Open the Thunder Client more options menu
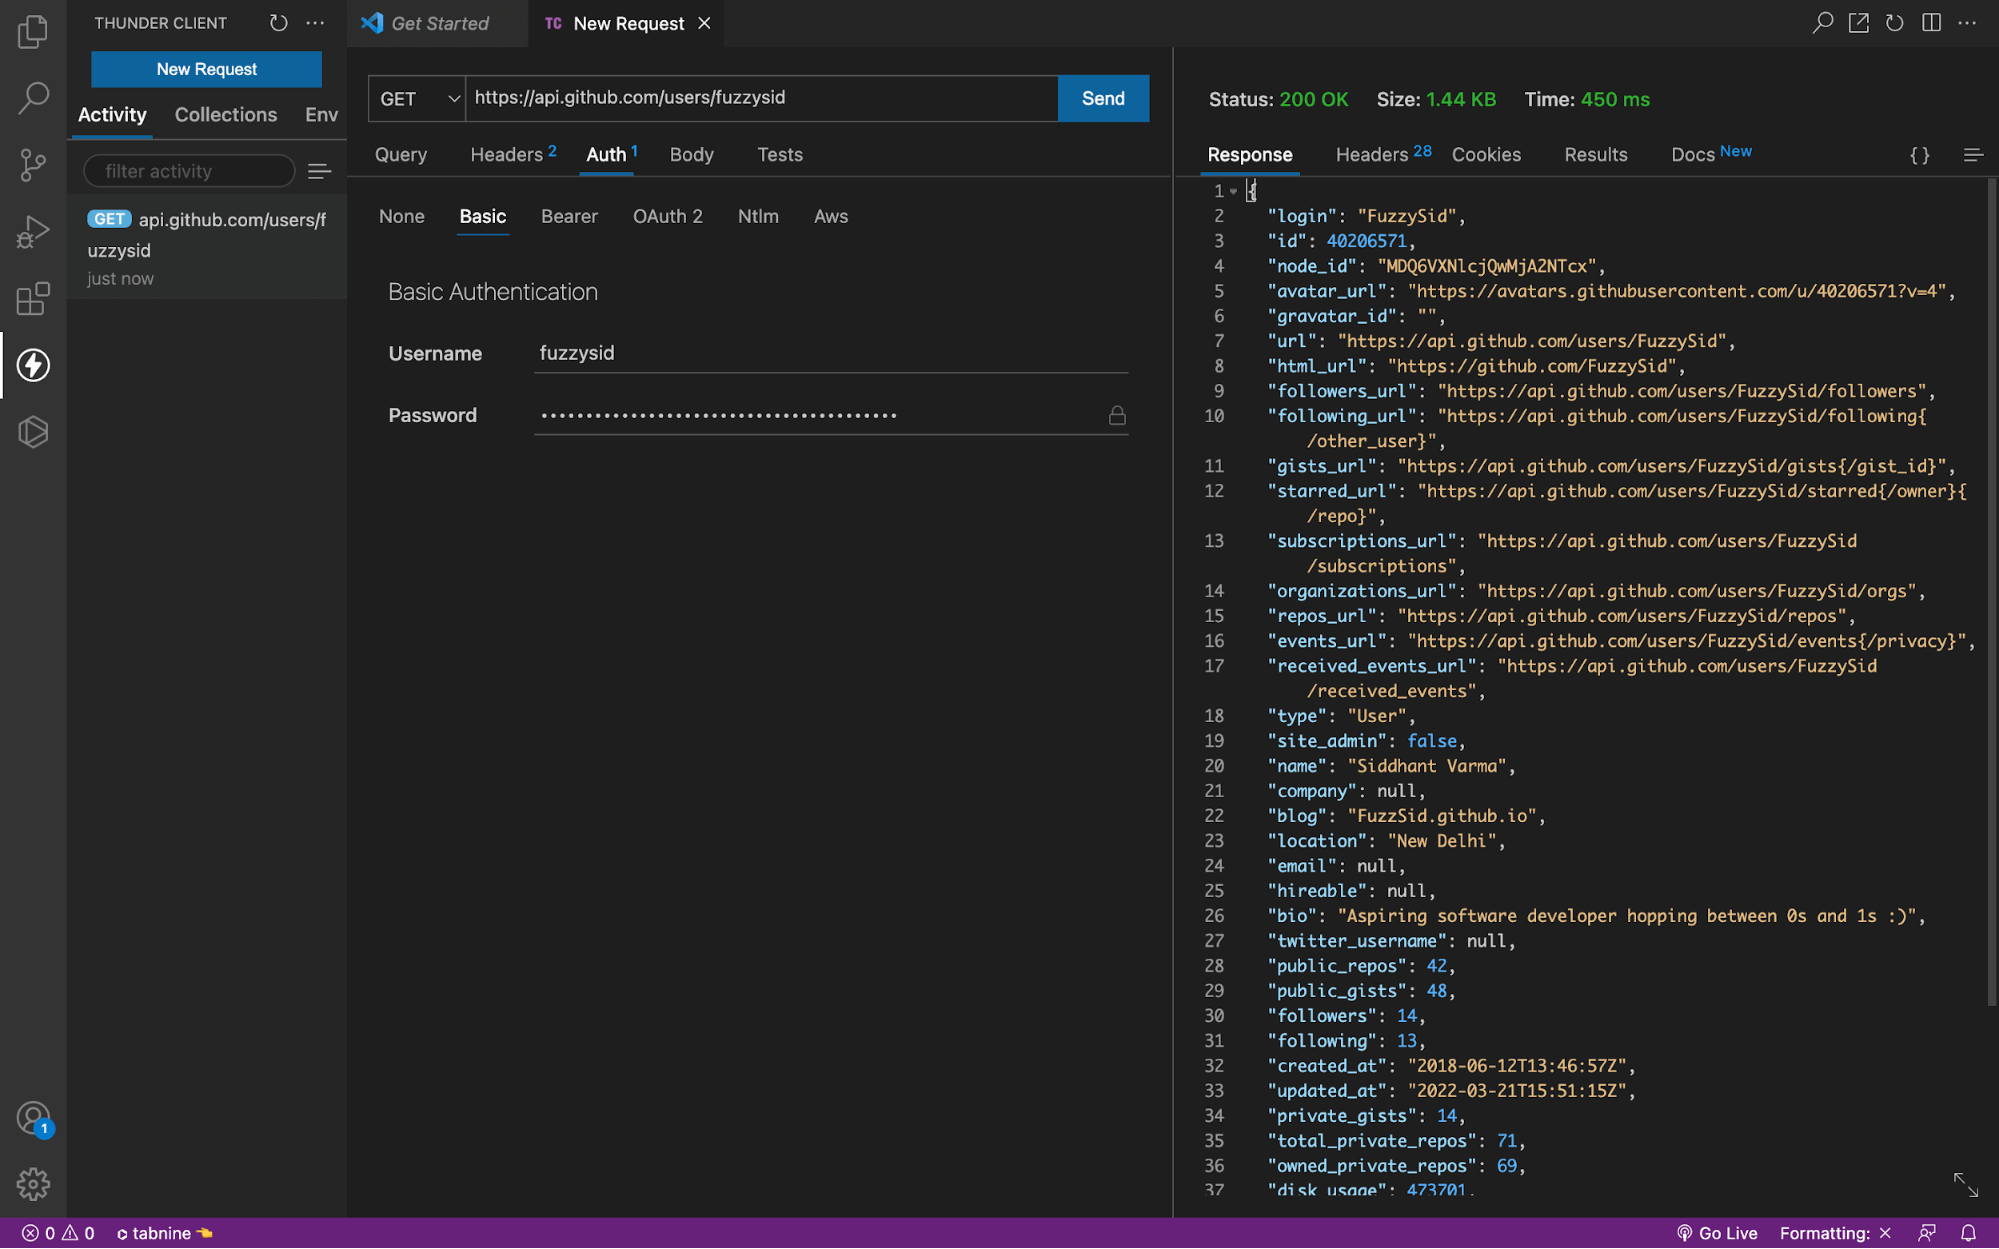Image resolution: width=1999 pixels, height=1249 pixels. (315, 20)
